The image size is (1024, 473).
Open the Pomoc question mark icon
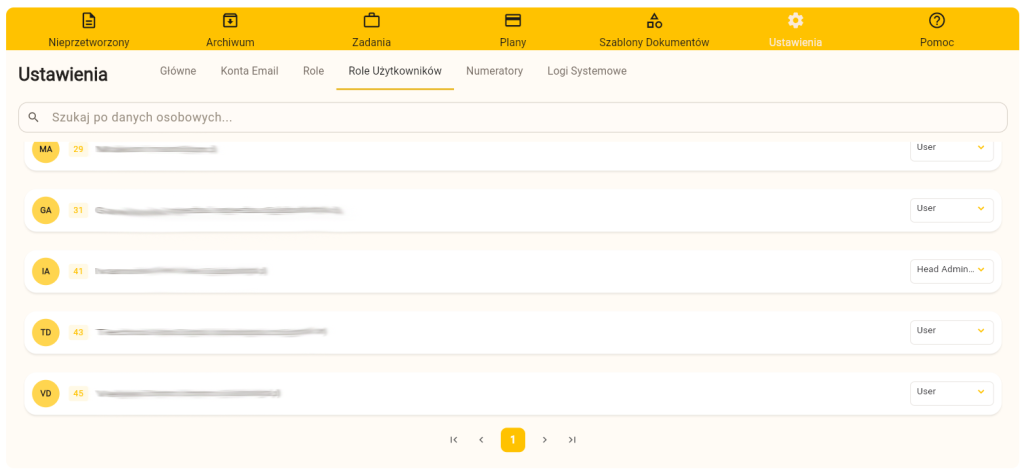coord(936,20)
